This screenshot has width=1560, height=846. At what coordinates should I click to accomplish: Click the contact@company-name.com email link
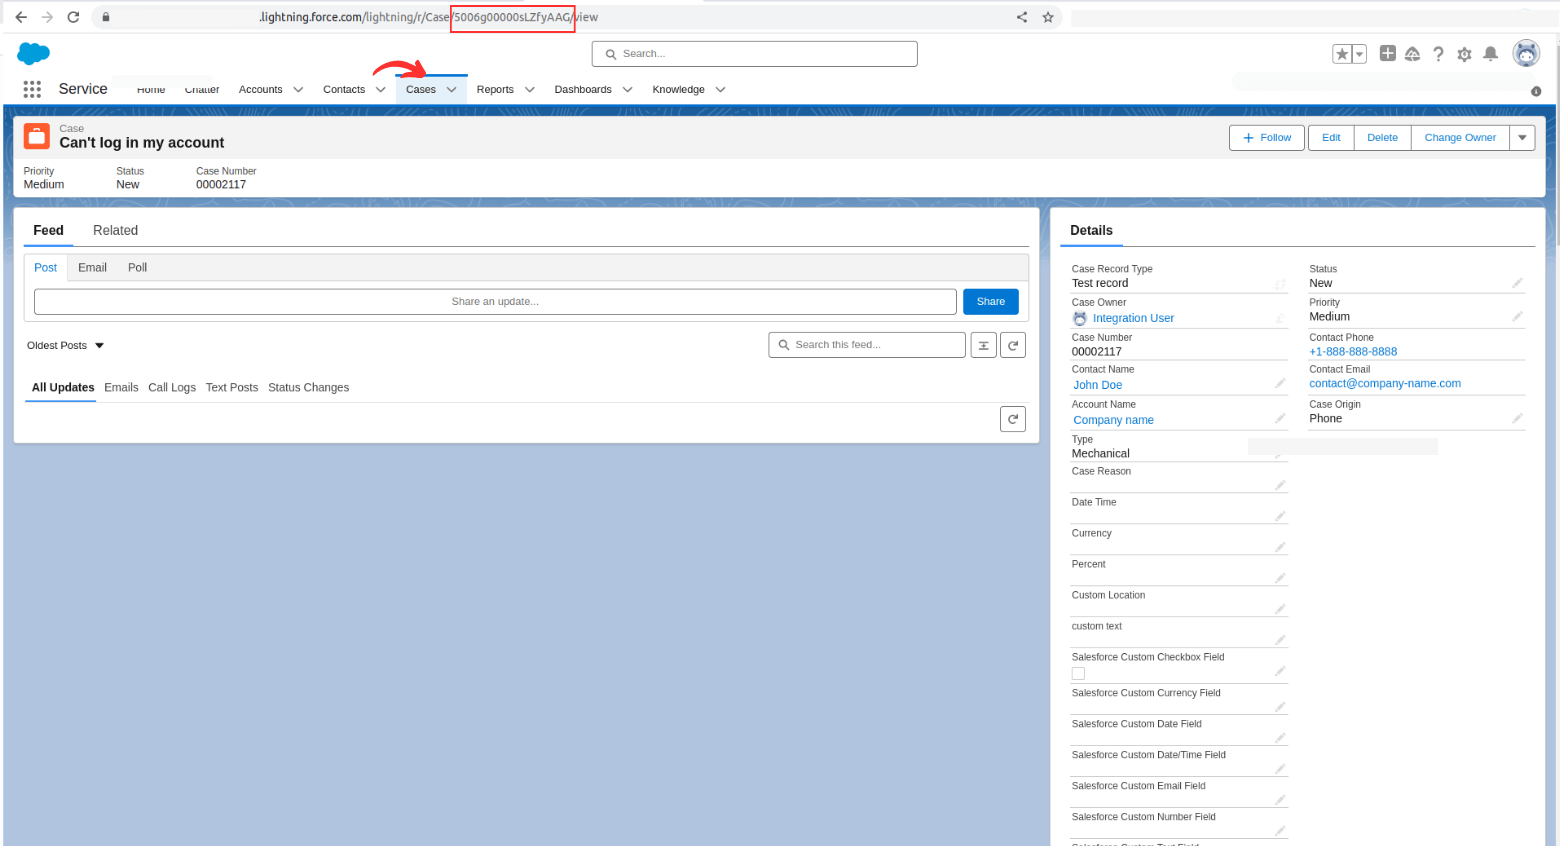pyautogui.click(x=1385, y=383)
